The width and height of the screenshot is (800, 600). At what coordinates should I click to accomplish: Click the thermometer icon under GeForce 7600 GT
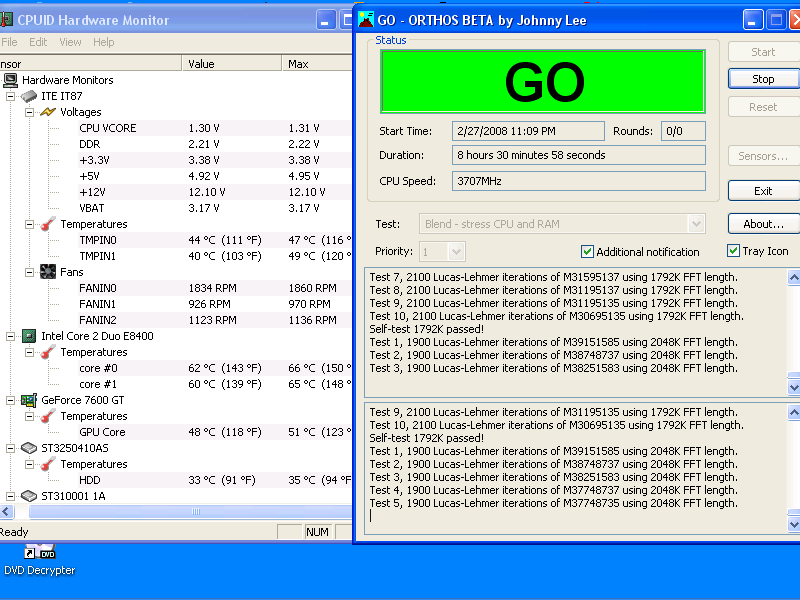(48, 416)
